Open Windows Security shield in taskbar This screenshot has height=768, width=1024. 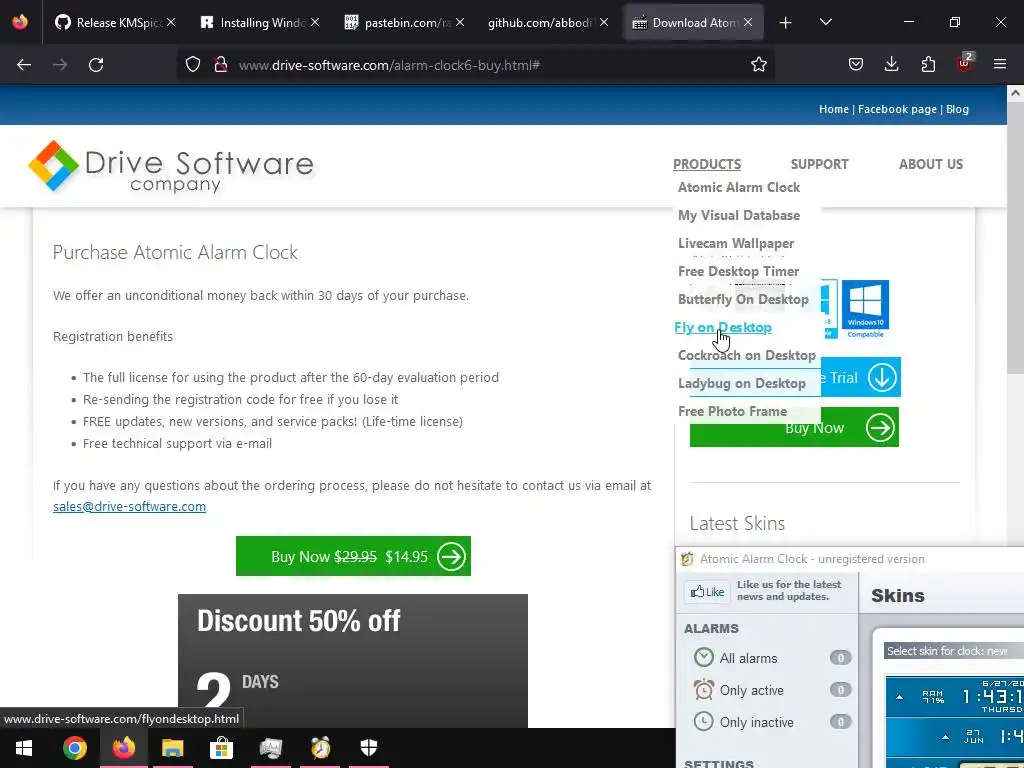pos(369,748)
